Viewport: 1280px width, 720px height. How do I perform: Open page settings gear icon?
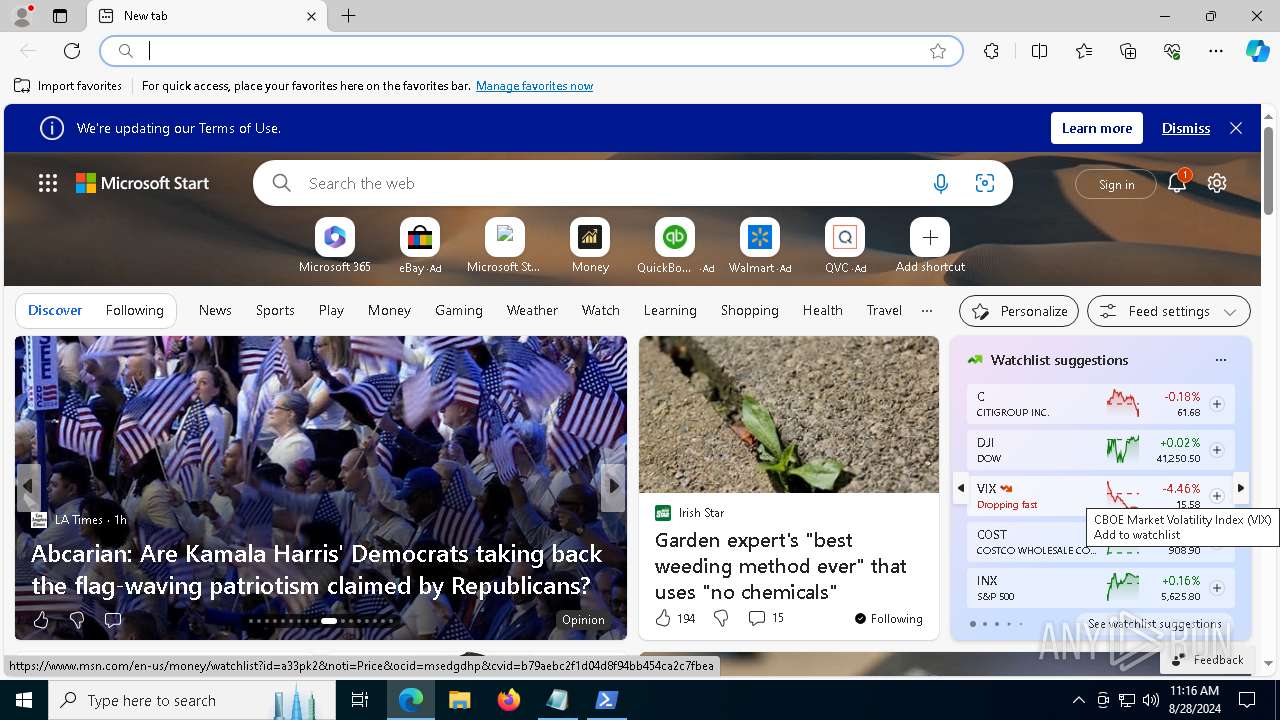(x=1217, y=183)
